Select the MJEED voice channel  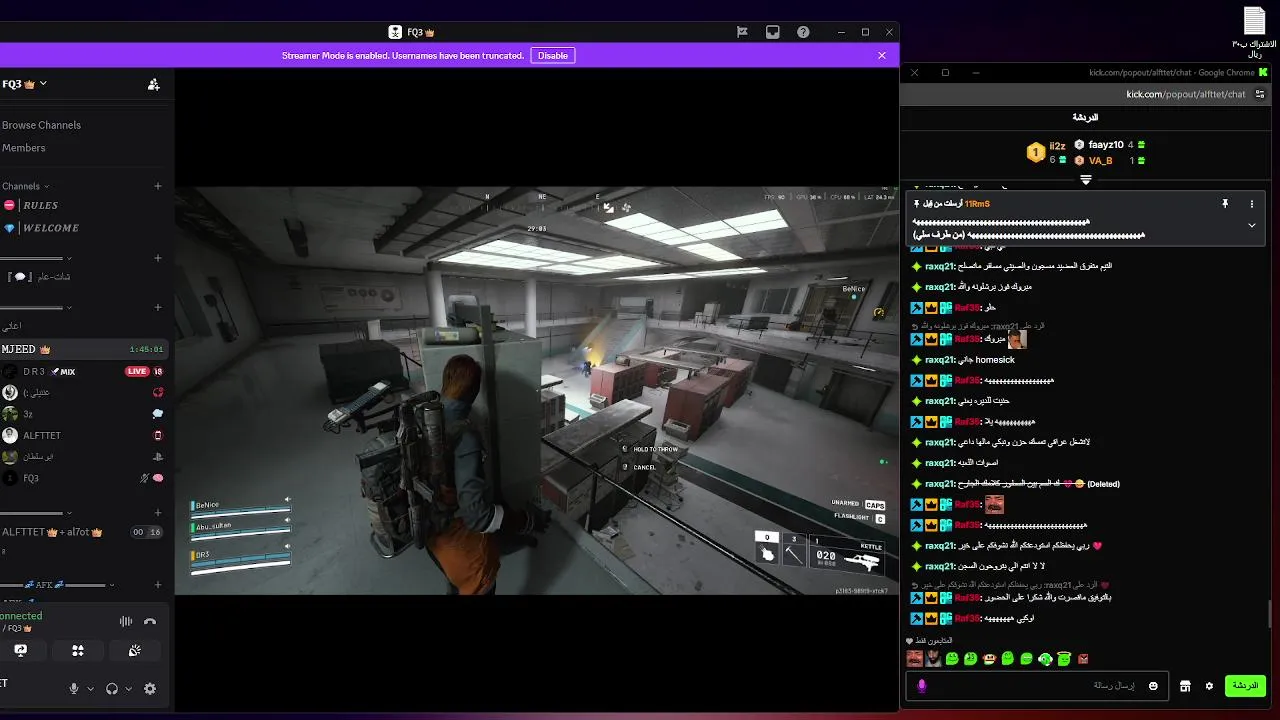point(83,349)
